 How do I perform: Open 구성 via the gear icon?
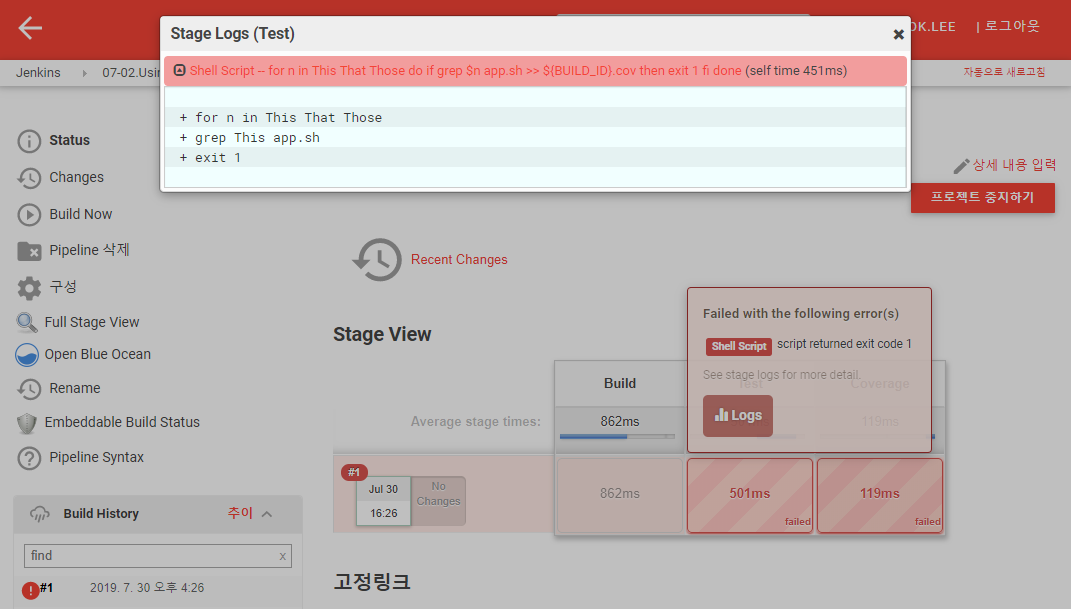pos(30,288)
